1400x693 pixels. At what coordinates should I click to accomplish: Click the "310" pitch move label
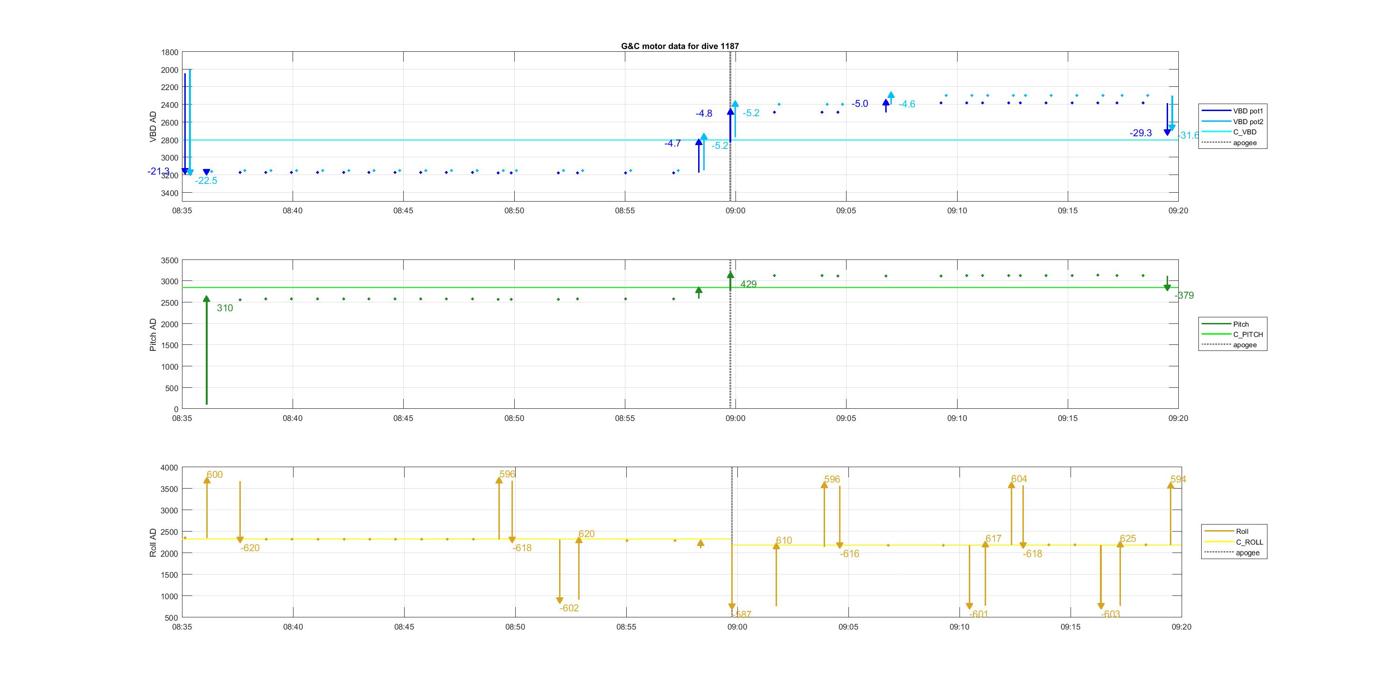(x=225, y=308)
